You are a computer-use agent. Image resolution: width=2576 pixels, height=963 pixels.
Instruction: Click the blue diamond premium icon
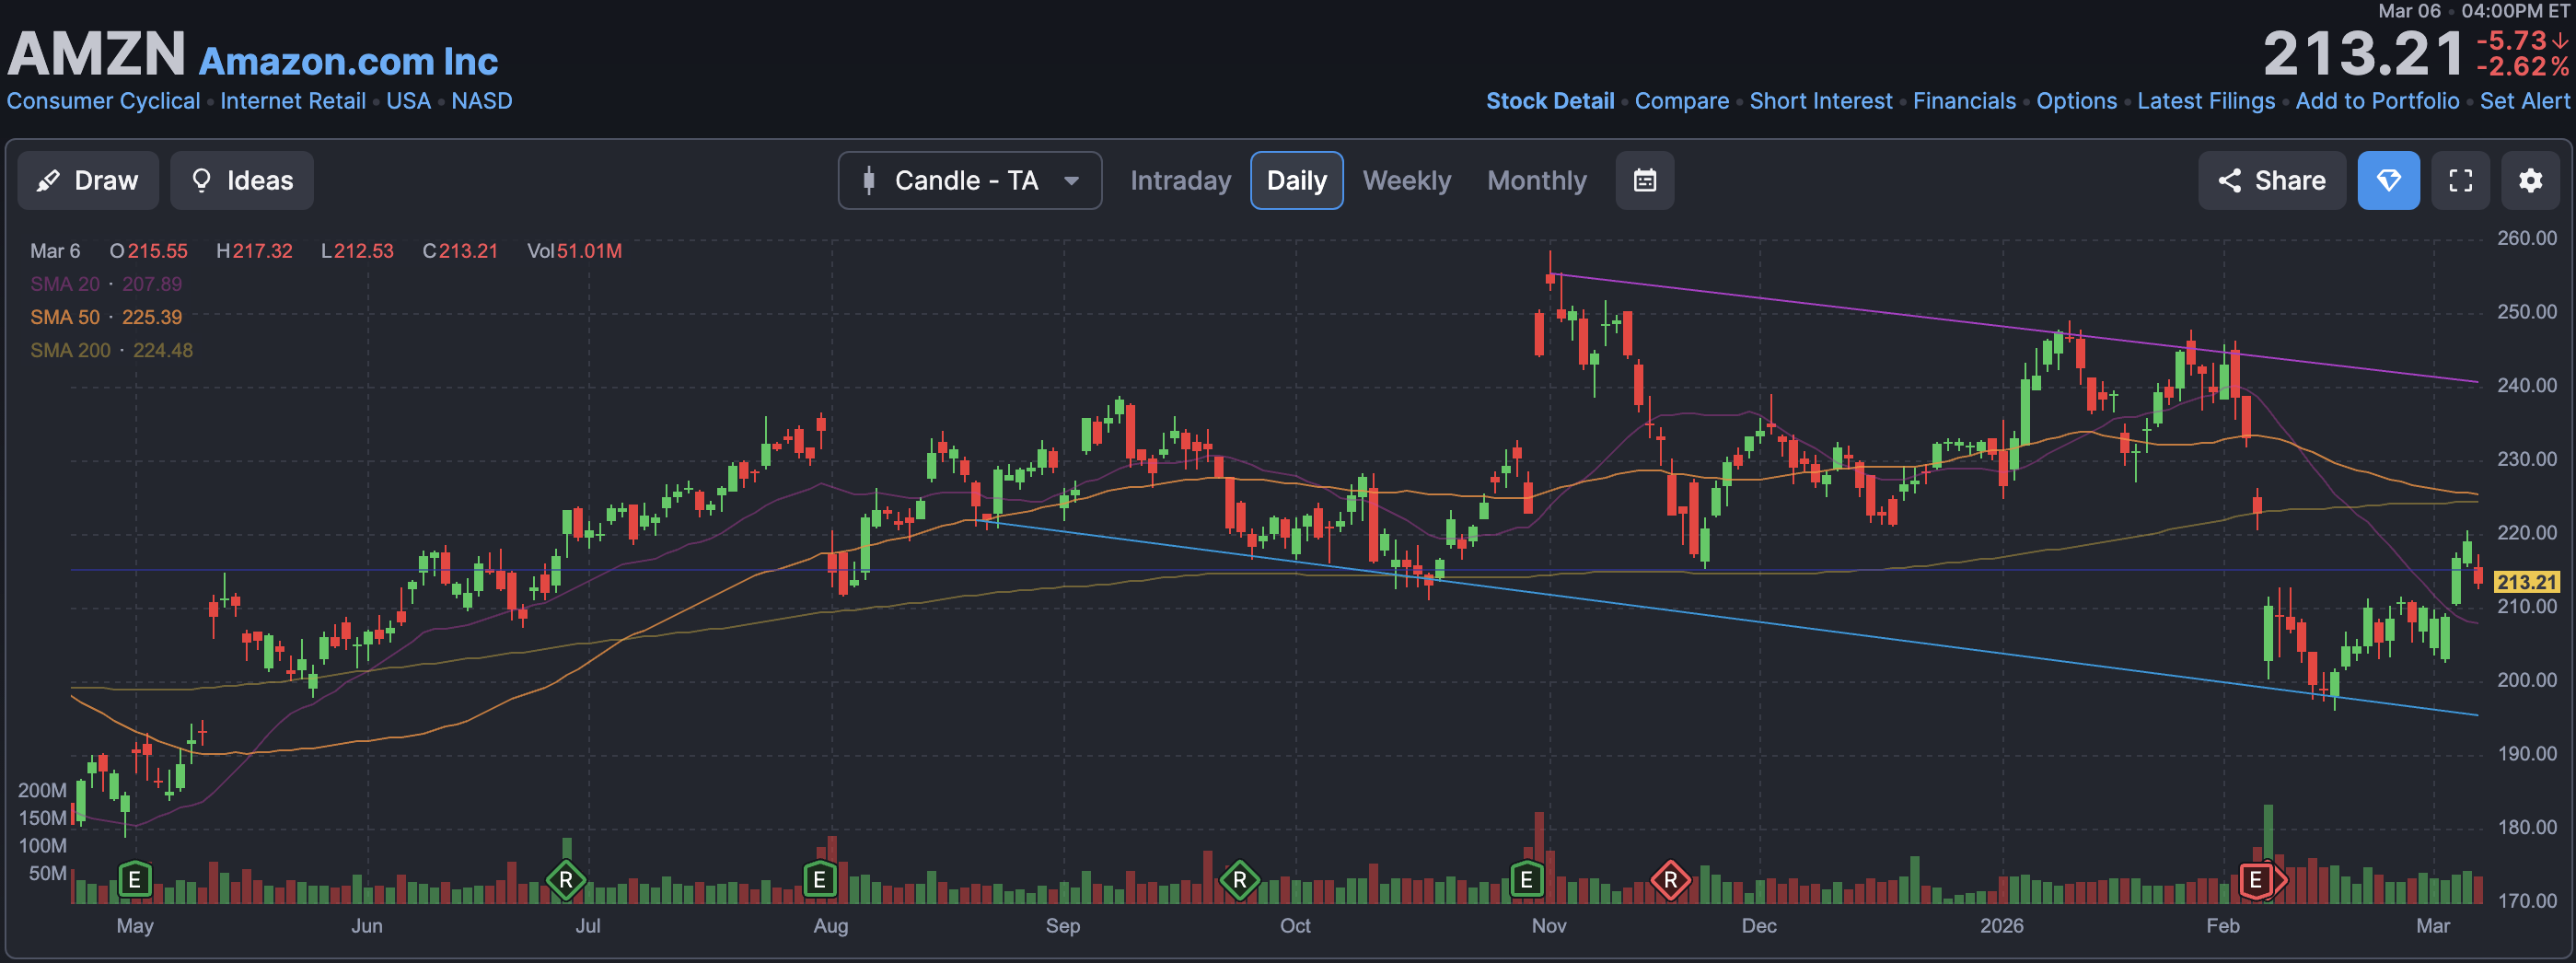2389,181
